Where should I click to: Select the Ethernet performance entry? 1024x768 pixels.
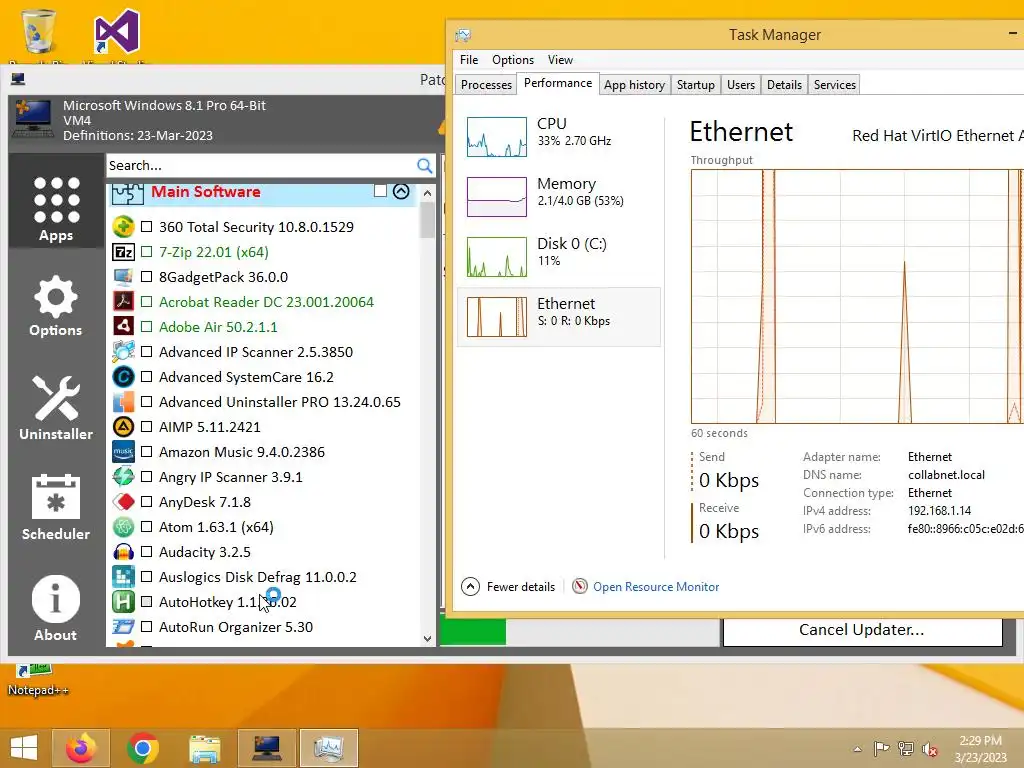(x=559, y=317)
